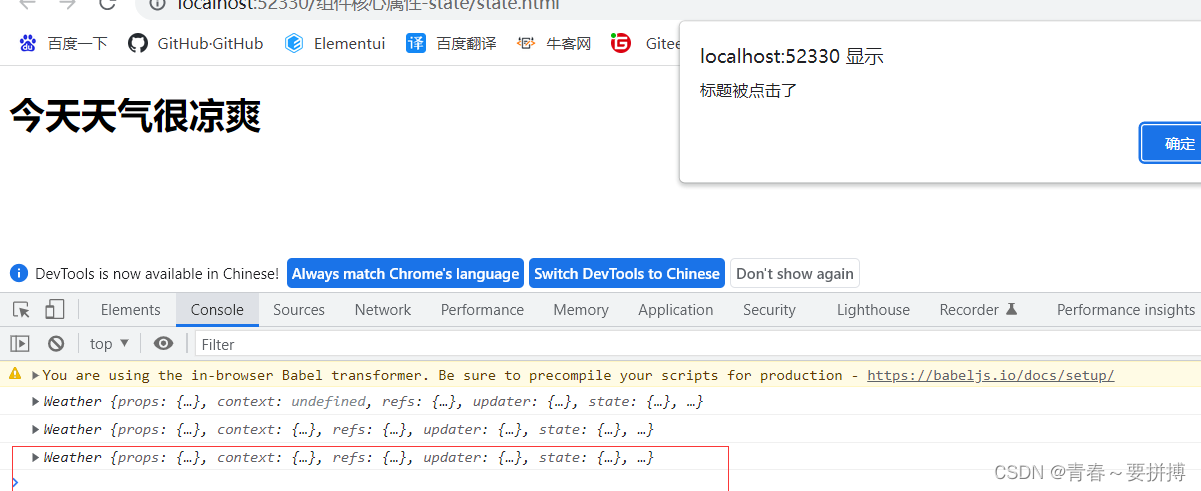Viewport: 1201px width, 491px height.
Task: Create a live expression with the eye icon
Action: click(163, 344)
